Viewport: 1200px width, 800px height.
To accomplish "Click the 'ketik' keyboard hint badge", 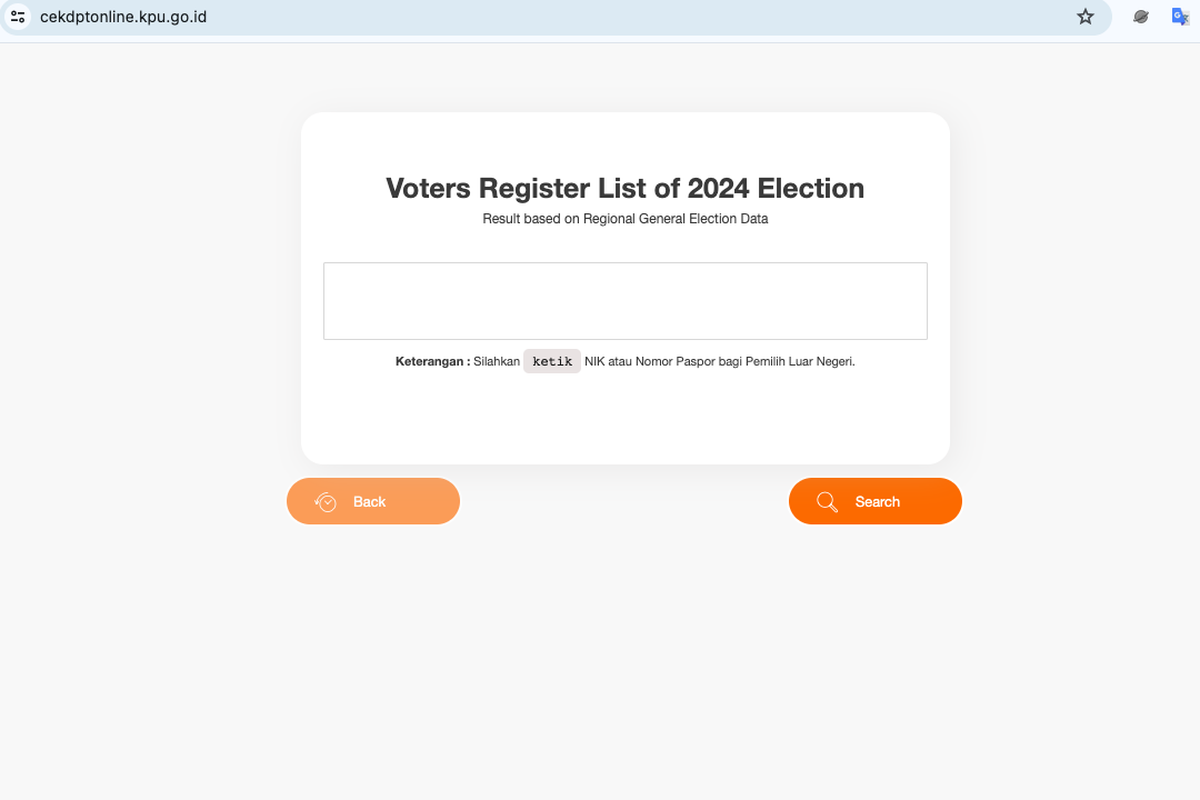I will [x=552, y=361].
